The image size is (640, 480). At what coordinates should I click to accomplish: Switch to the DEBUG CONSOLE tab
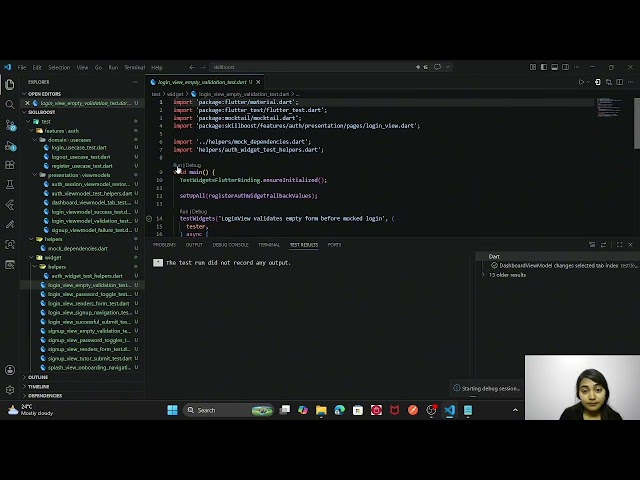click(x=230, y=244)
